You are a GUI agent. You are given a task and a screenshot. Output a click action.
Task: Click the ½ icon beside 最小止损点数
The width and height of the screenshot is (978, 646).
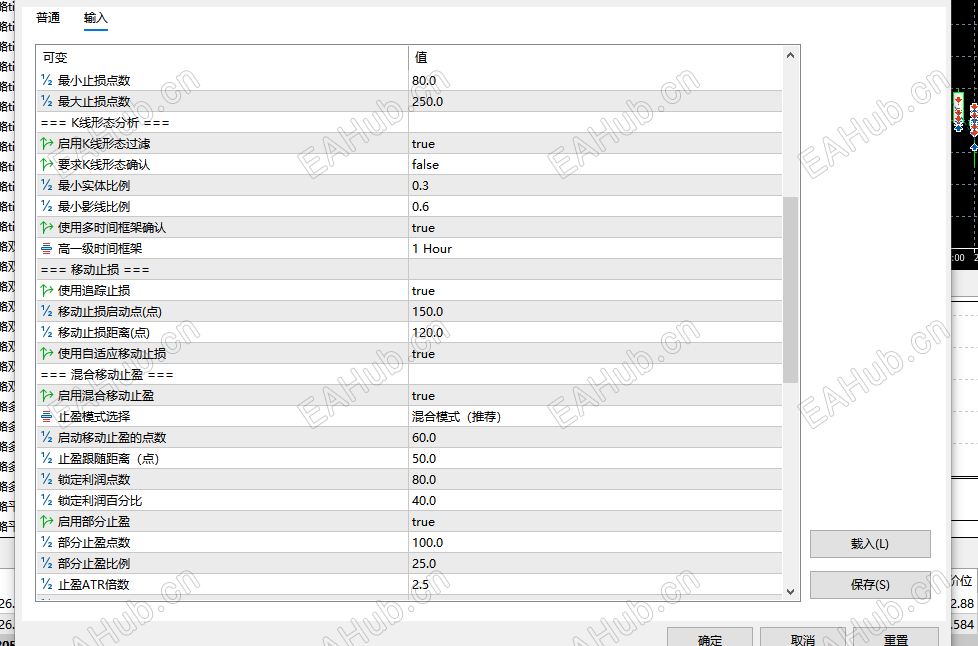[44, 81]
